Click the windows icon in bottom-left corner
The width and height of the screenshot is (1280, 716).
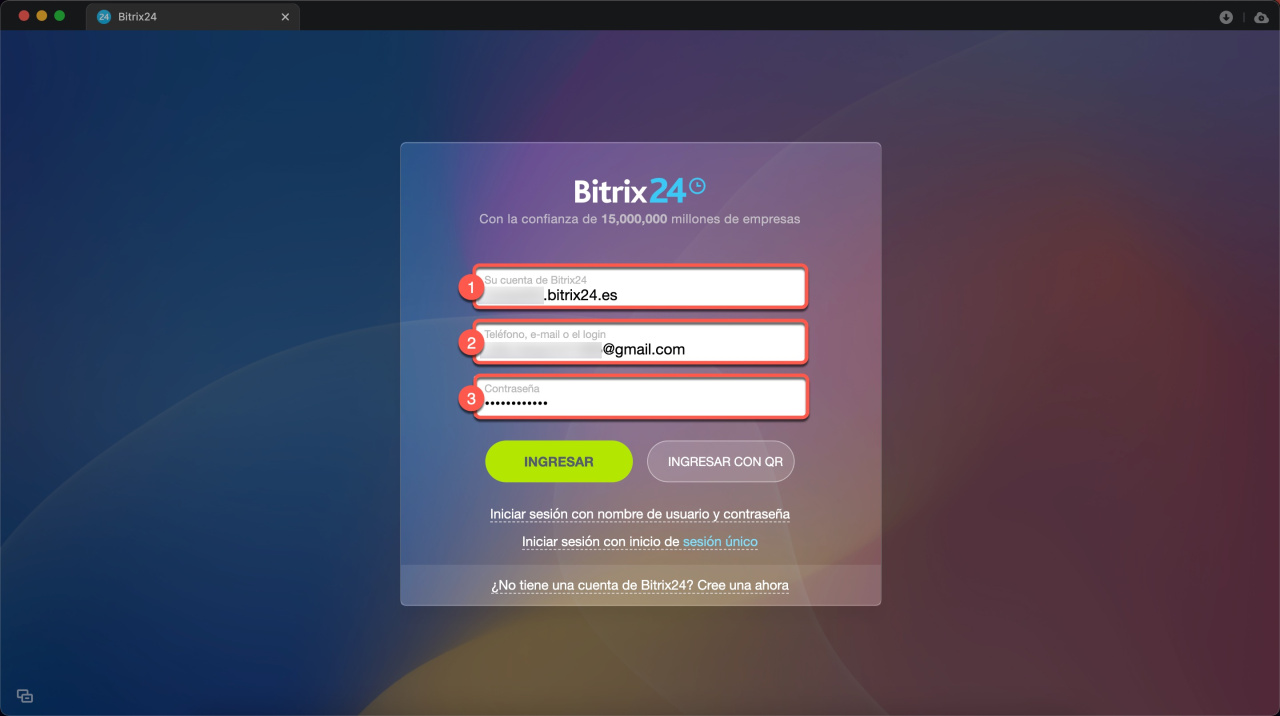tap(25, 696)
